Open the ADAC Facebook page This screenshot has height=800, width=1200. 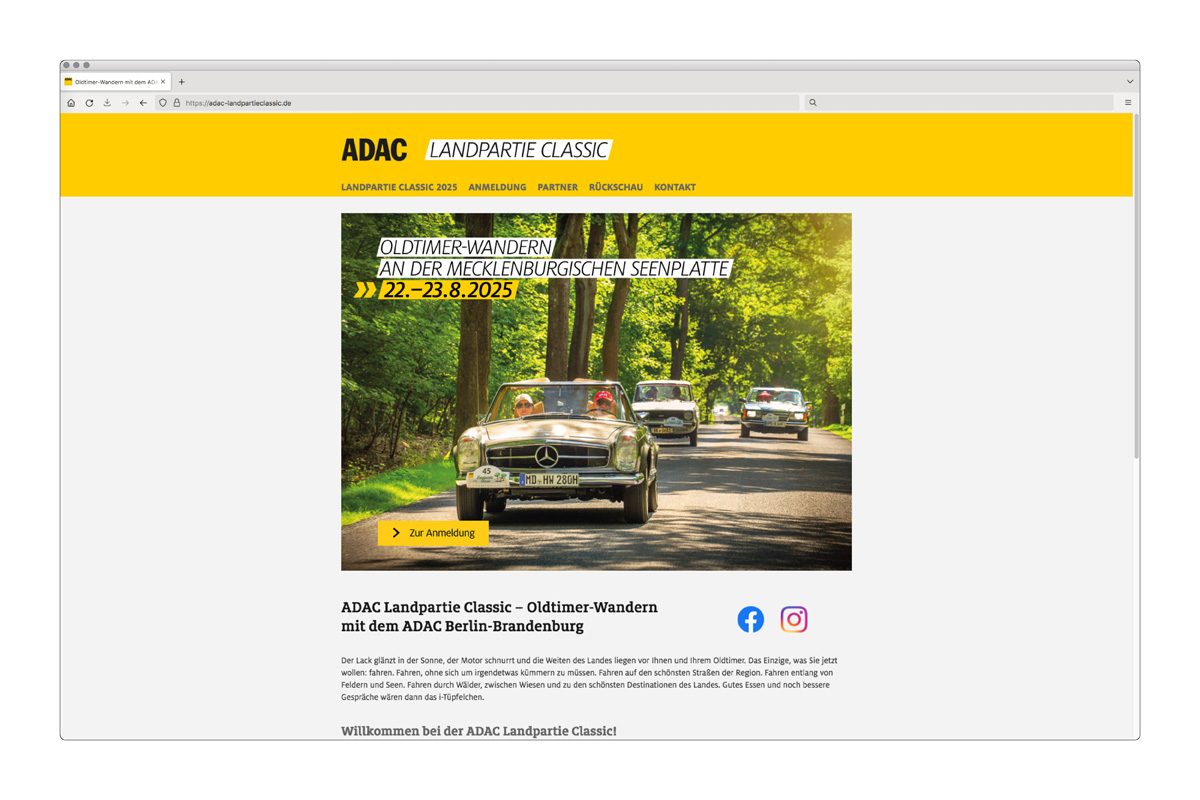751,620
